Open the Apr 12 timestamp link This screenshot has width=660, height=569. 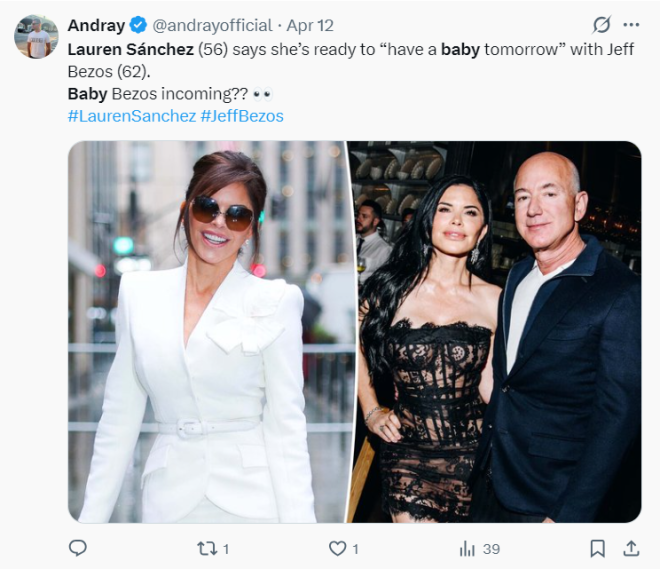point(310,25)
